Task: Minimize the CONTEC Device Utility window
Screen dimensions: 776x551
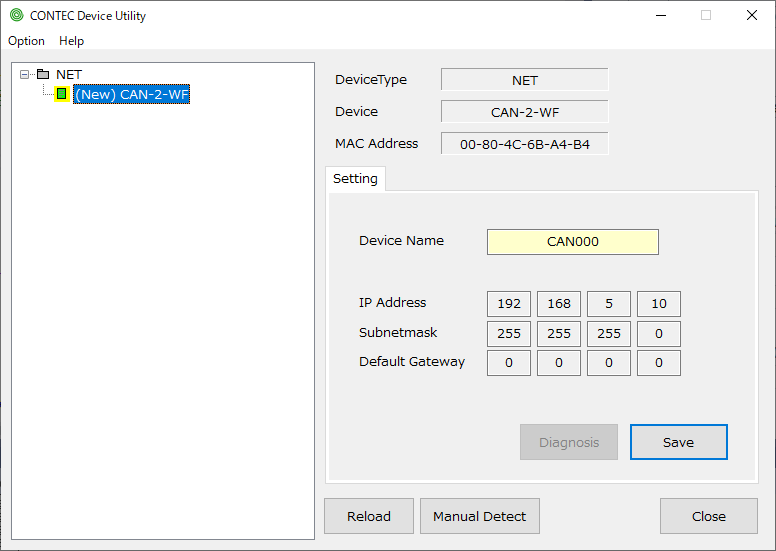Action: (660, 16)
